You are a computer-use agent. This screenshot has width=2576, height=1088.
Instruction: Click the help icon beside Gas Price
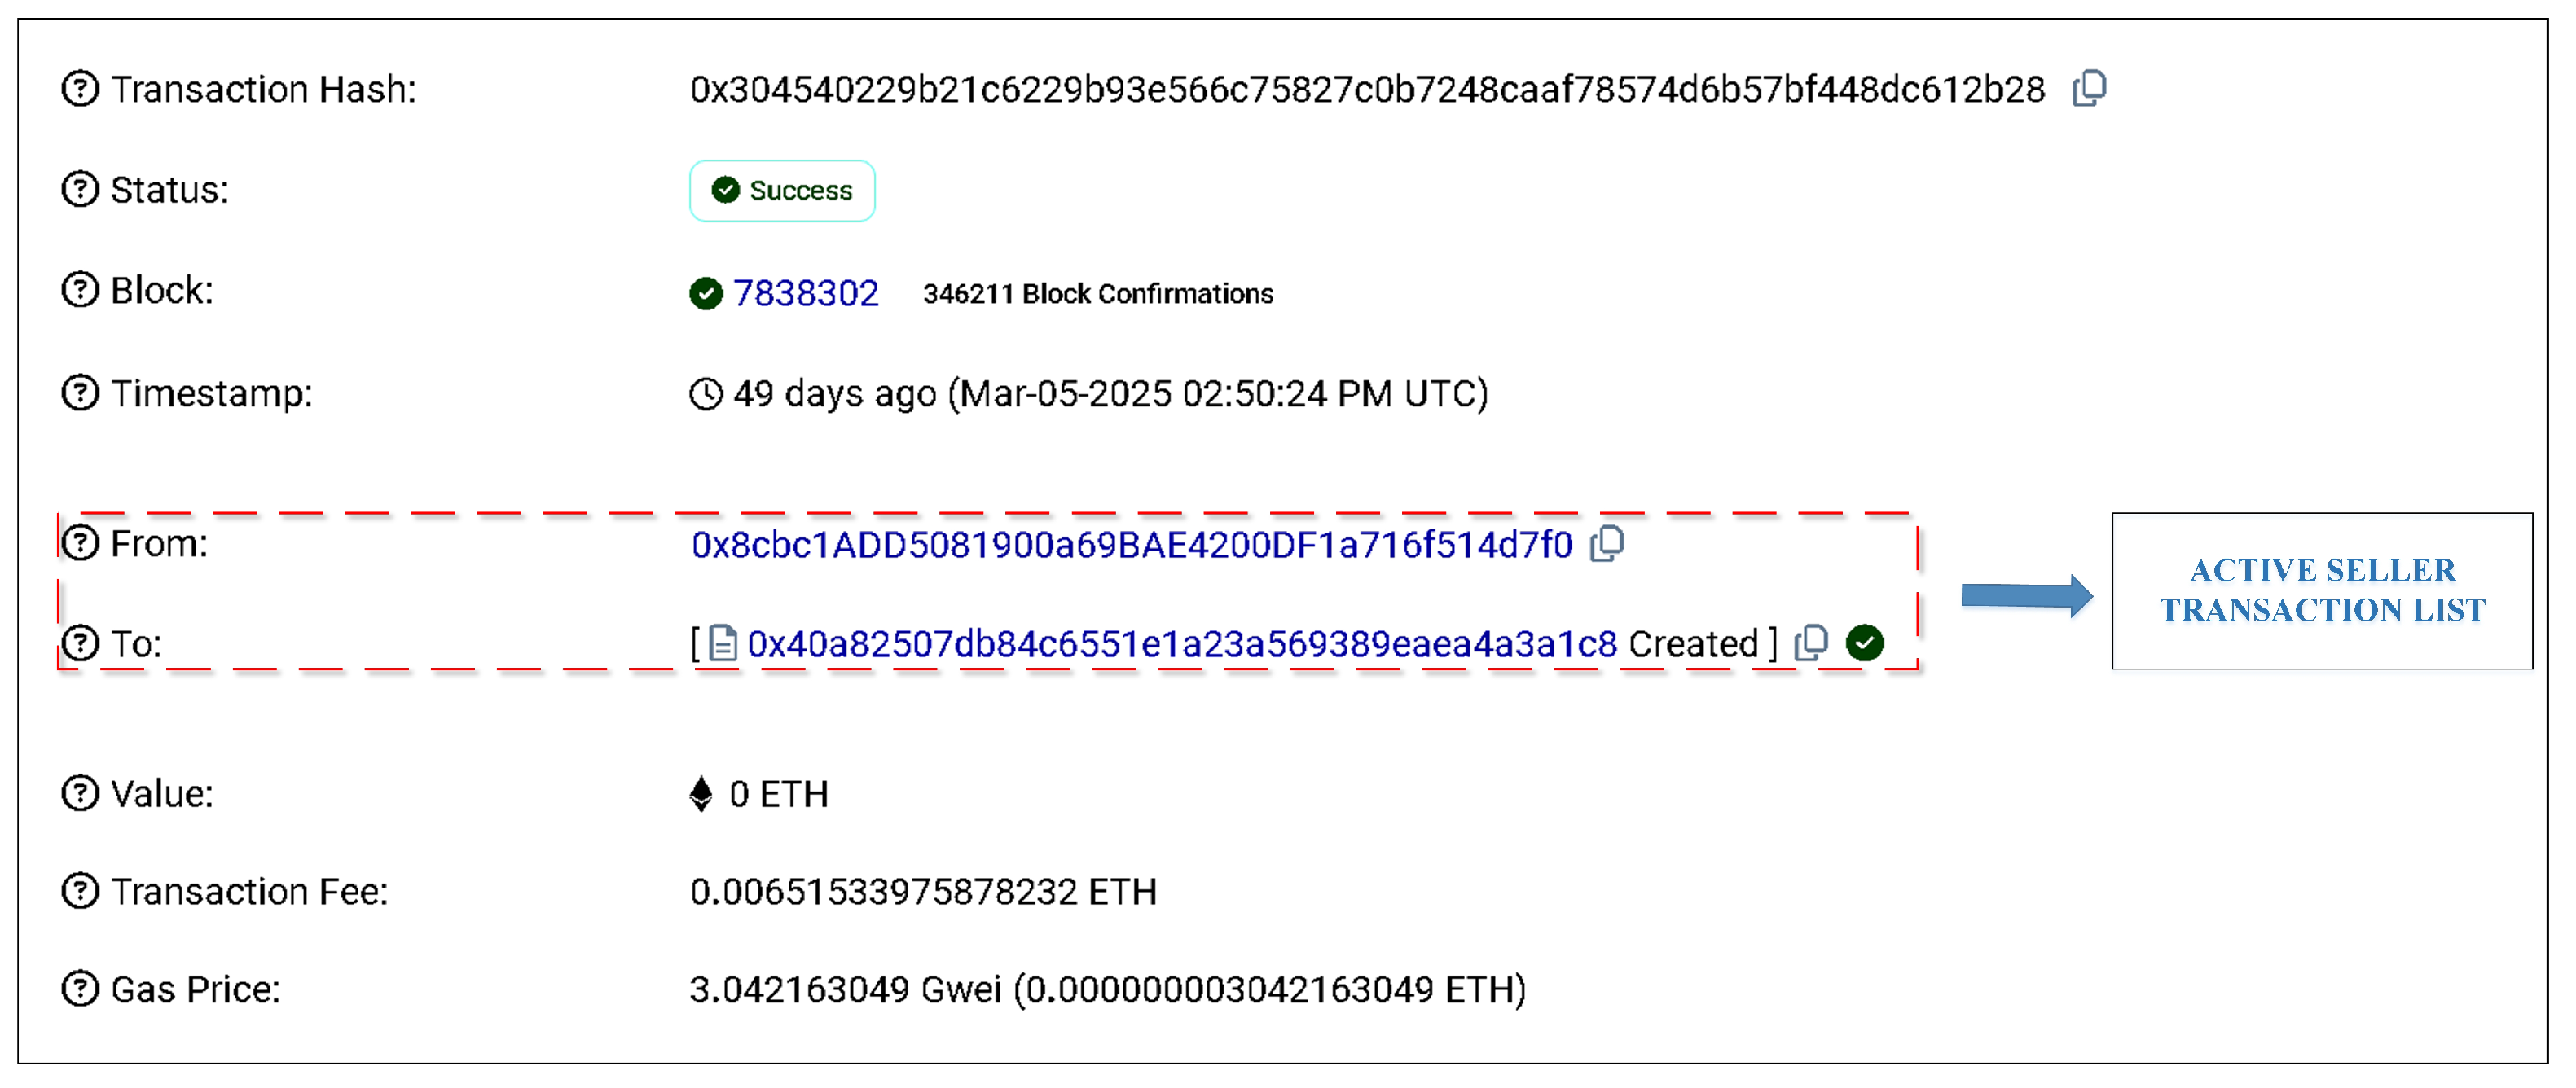[80, 989]
